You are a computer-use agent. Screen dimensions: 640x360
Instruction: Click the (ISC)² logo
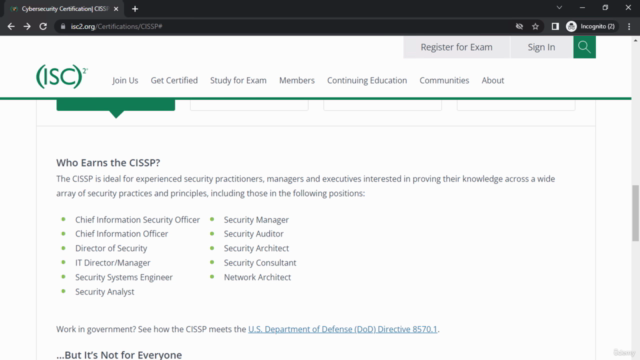tap(62, 76)
